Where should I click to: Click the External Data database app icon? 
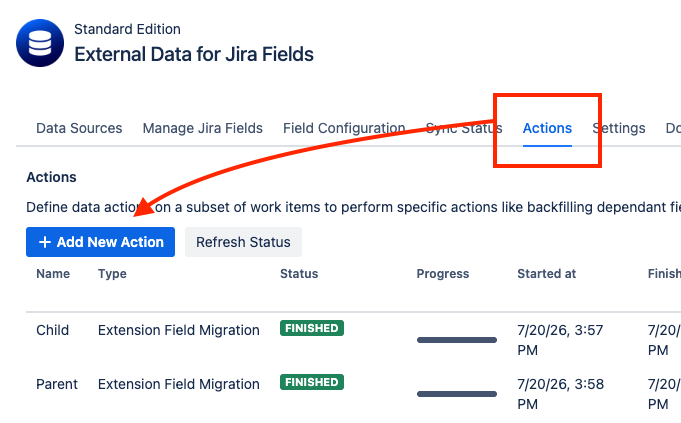(40, 43)
